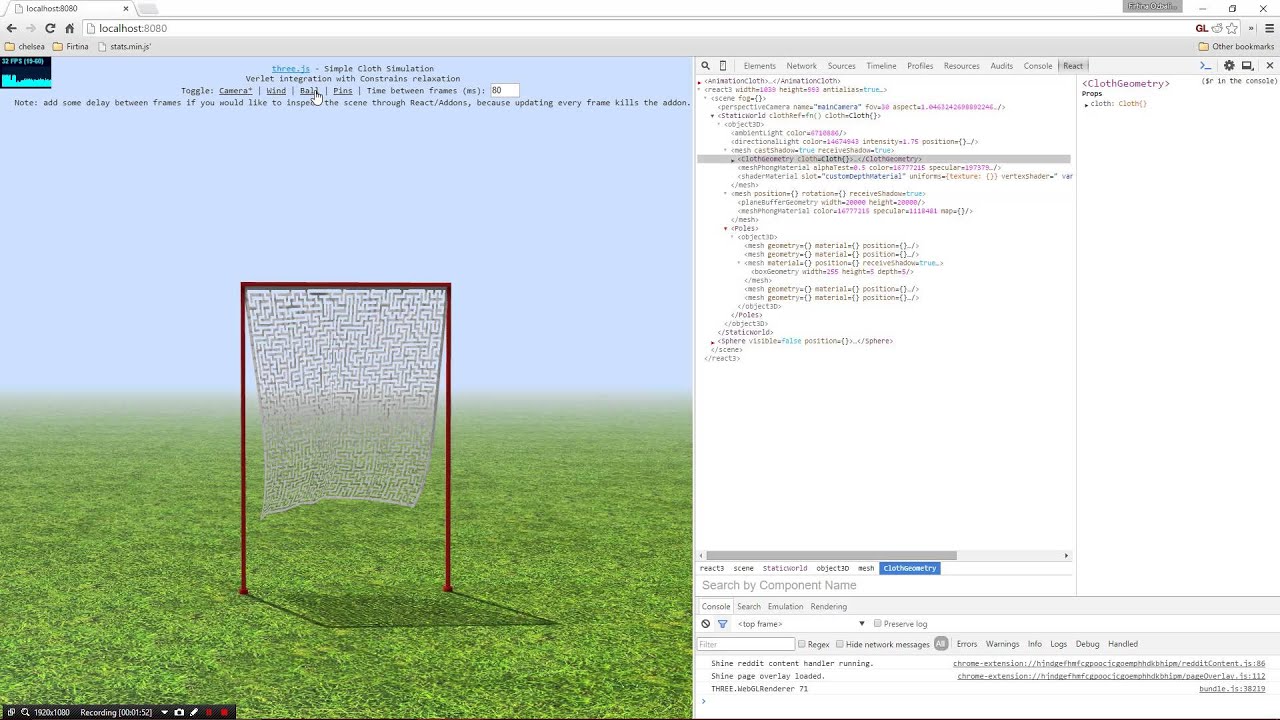Enable the Regex filter checkbox
Viewport: 1280px width, 720px height.
(802, 644)
